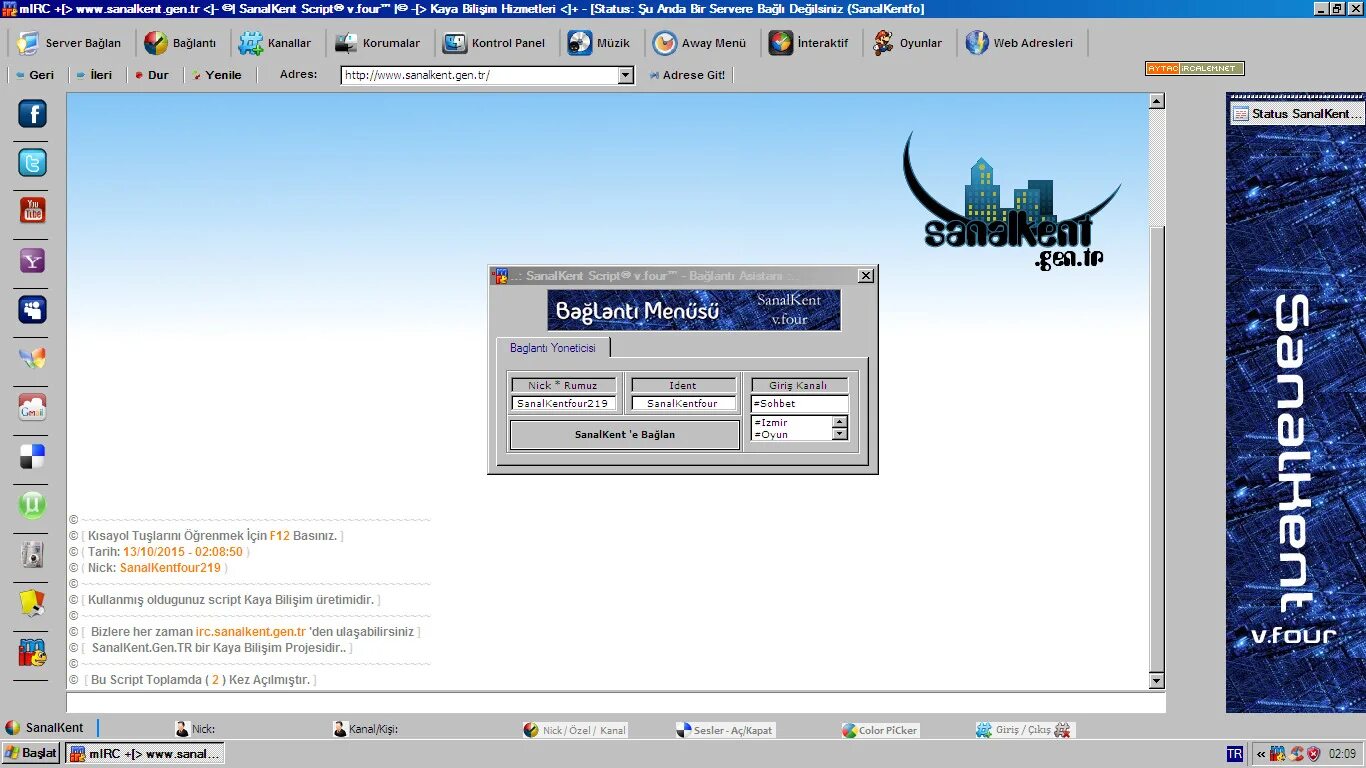The image size is (1366, 768).
Task: Close the Bağlantı Asistanı dialog
Action: coord(866,276)
